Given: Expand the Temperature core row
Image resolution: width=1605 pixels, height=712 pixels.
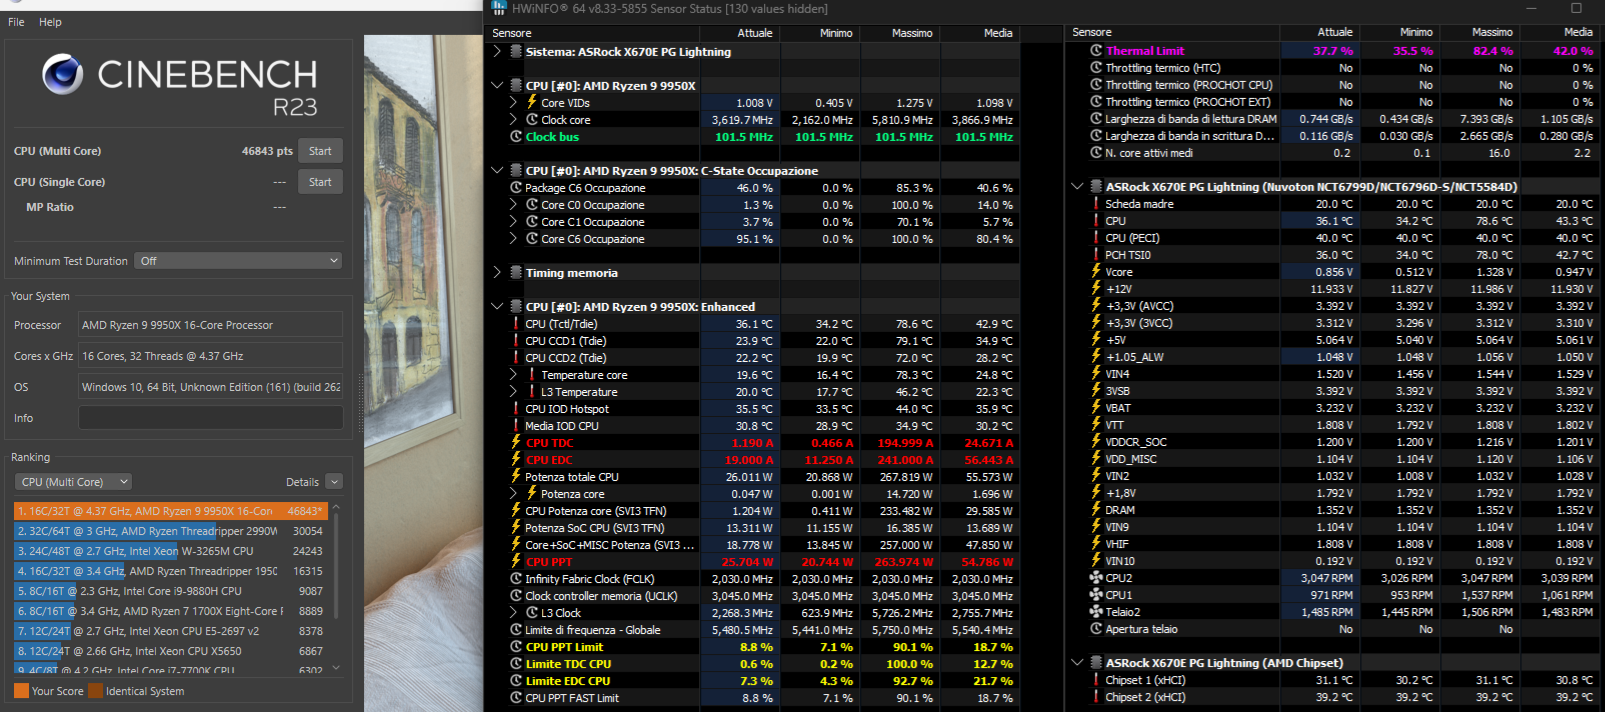Looking at the screenshot, I should tap(513, 375).
